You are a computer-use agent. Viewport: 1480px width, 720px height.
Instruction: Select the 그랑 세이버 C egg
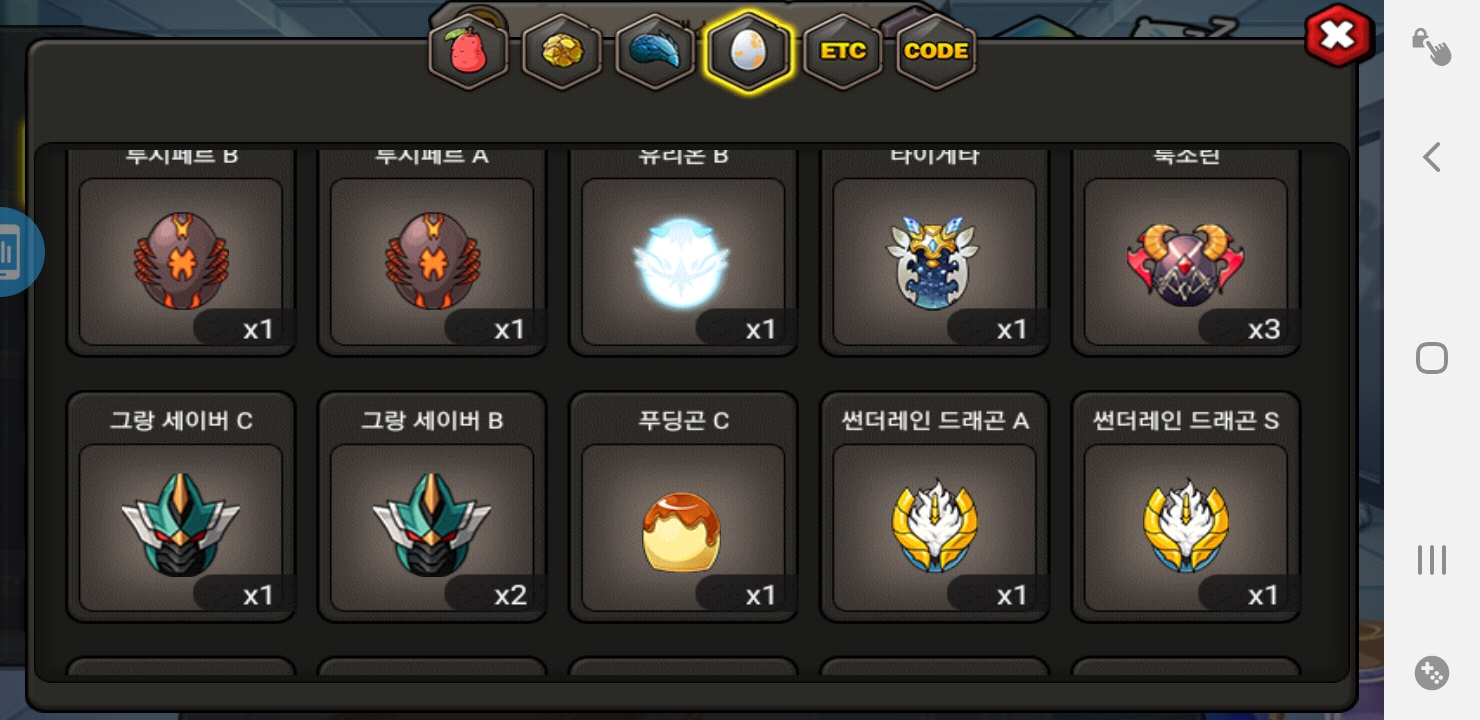[x=181, y=507]
